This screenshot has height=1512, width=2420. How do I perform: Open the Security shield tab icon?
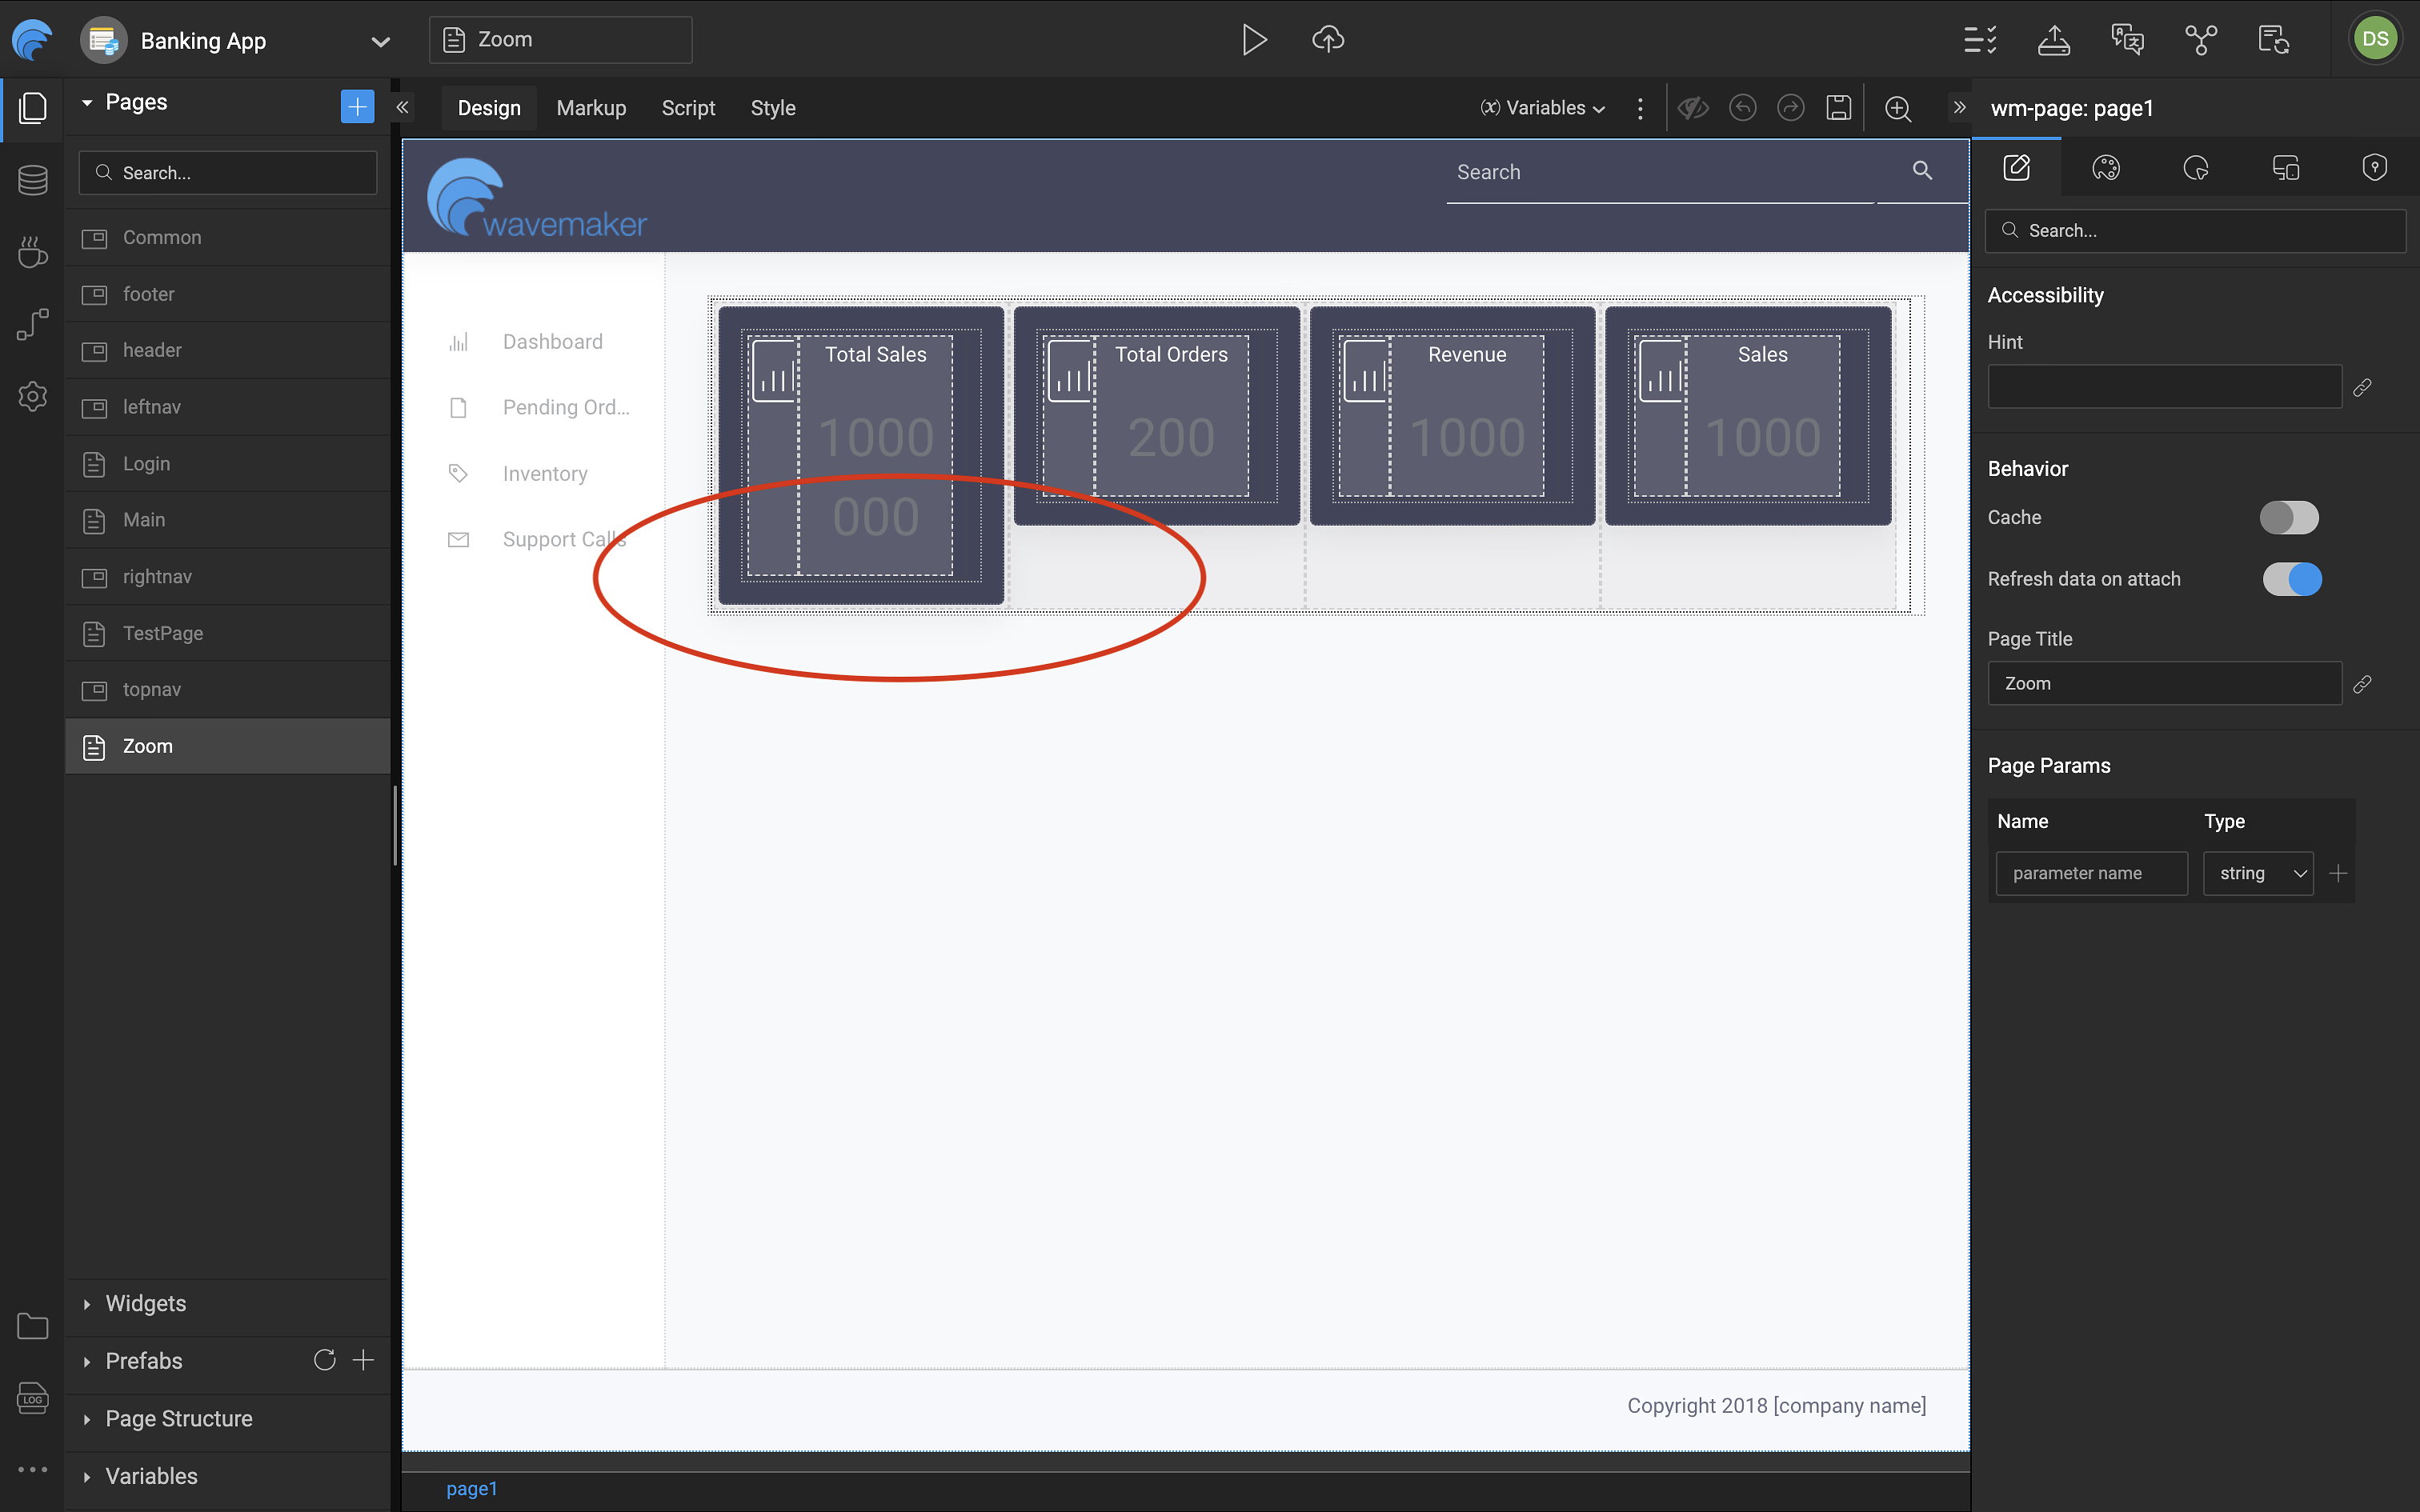[2374, 168]
